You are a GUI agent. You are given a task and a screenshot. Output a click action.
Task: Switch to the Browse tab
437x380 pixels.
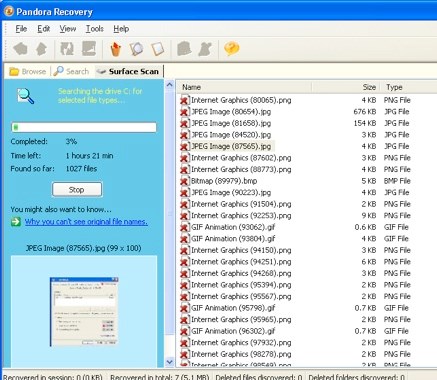[28, 72]
